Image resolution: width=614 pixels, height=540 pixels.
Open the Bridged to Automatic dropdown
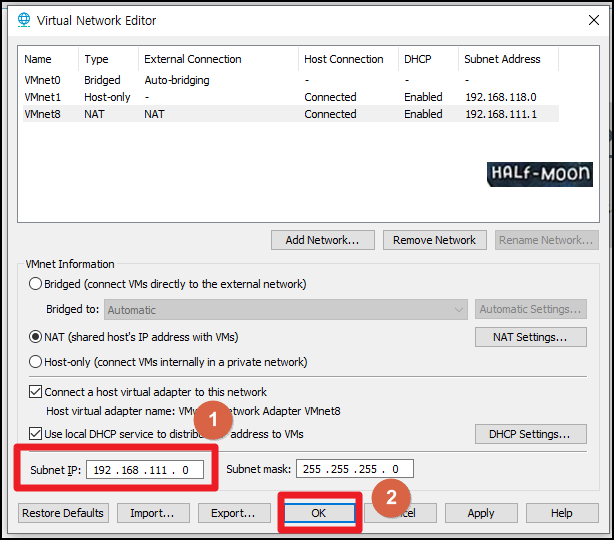click(x=286, y=310)
